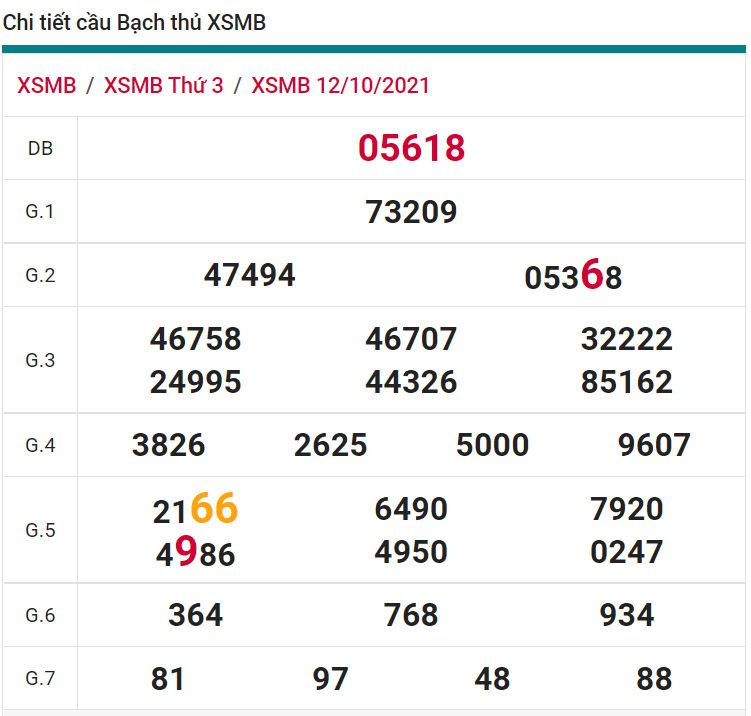The image size is (751, 716).
Task: Select the G.7 number 88
Action: 654,679
